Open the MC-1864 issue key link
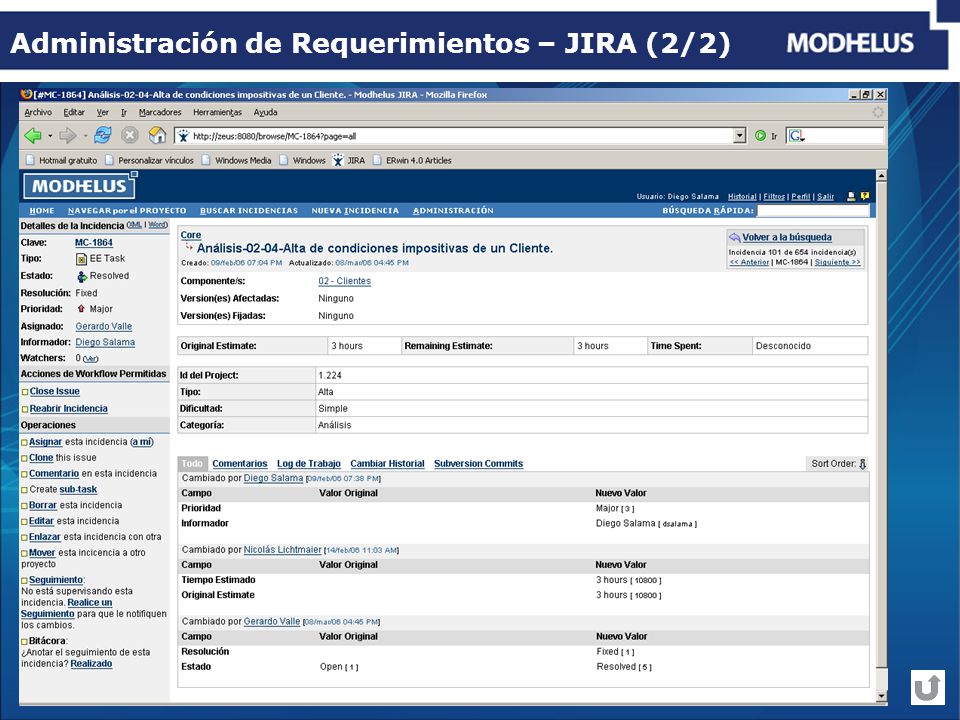The width and height of the screenshot is (960, 720). [x=94, y=243]
